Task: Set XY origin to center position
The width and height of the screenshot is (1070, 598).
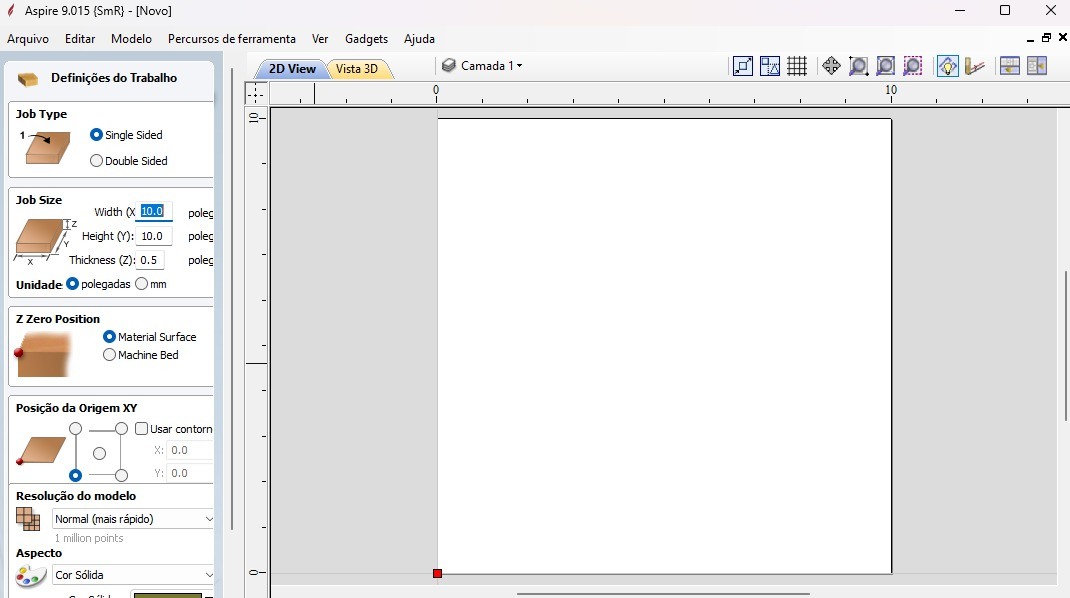Action: 100,453
